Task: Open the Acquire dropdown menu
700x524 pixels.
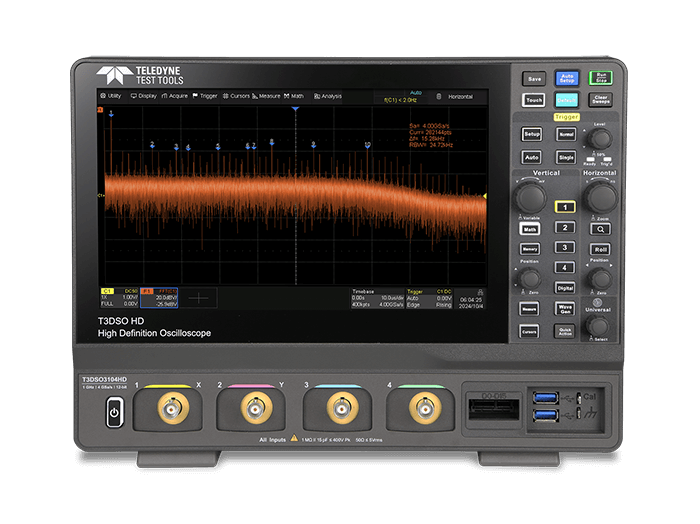Action: coord(175,96)
